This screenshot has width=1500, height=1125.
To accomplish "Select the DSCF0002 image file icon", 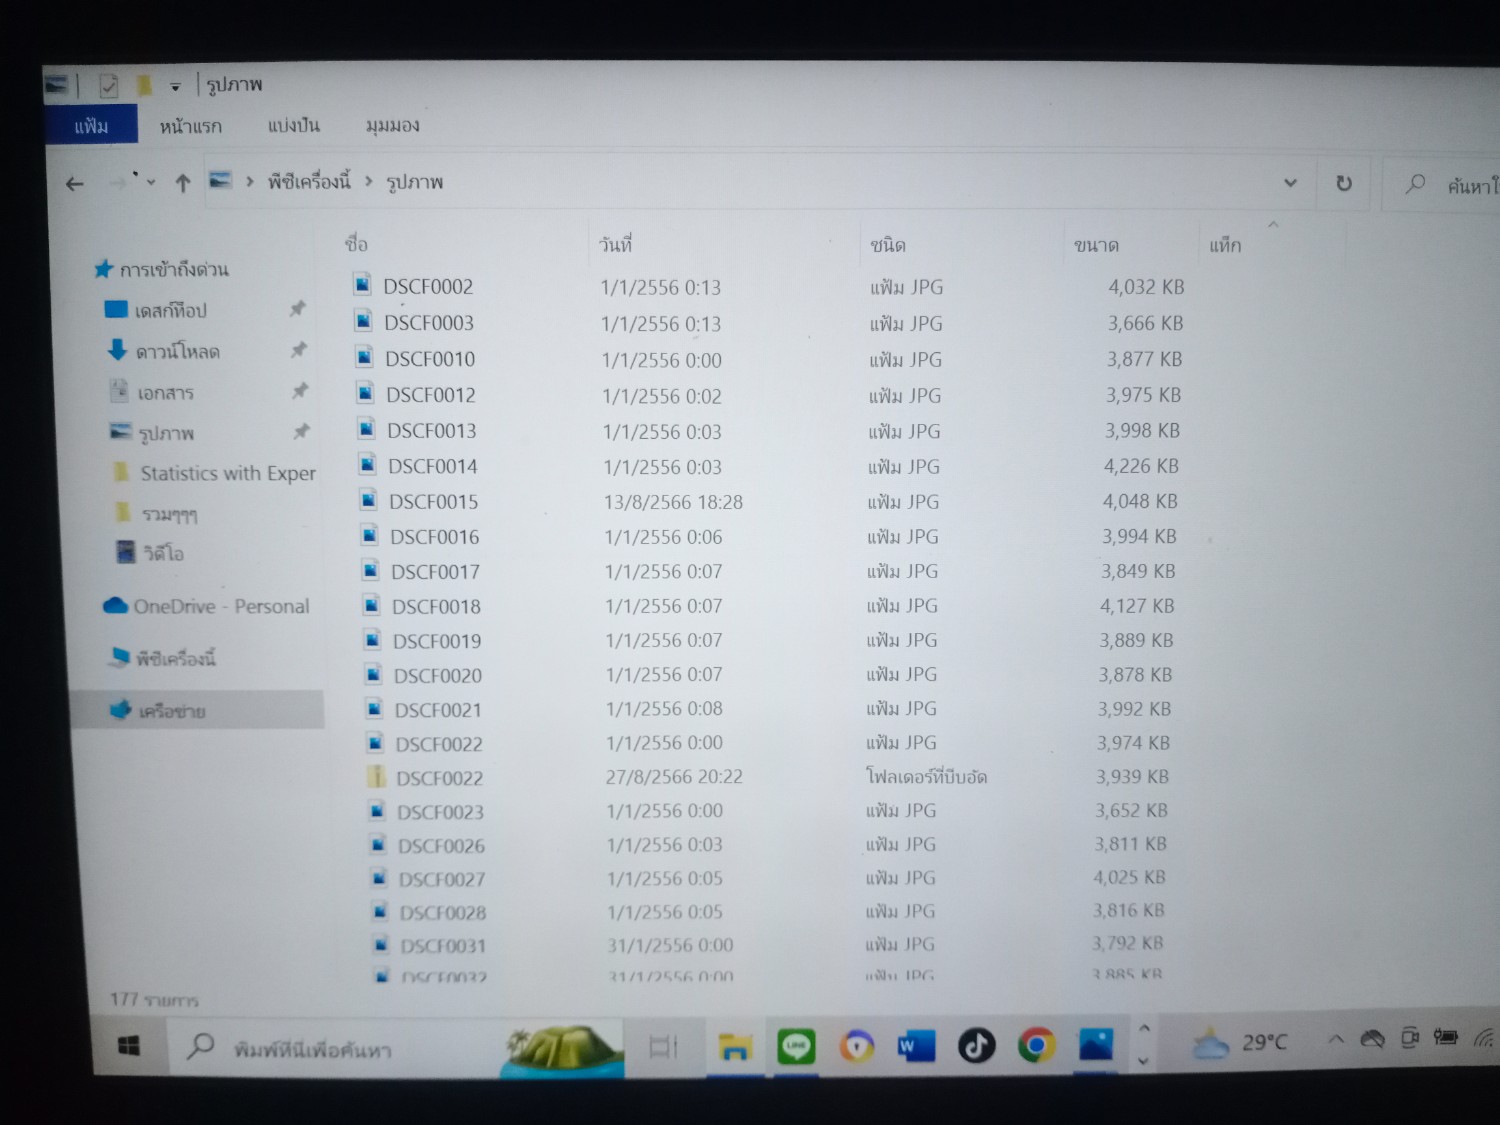I will tap(362, 285).
